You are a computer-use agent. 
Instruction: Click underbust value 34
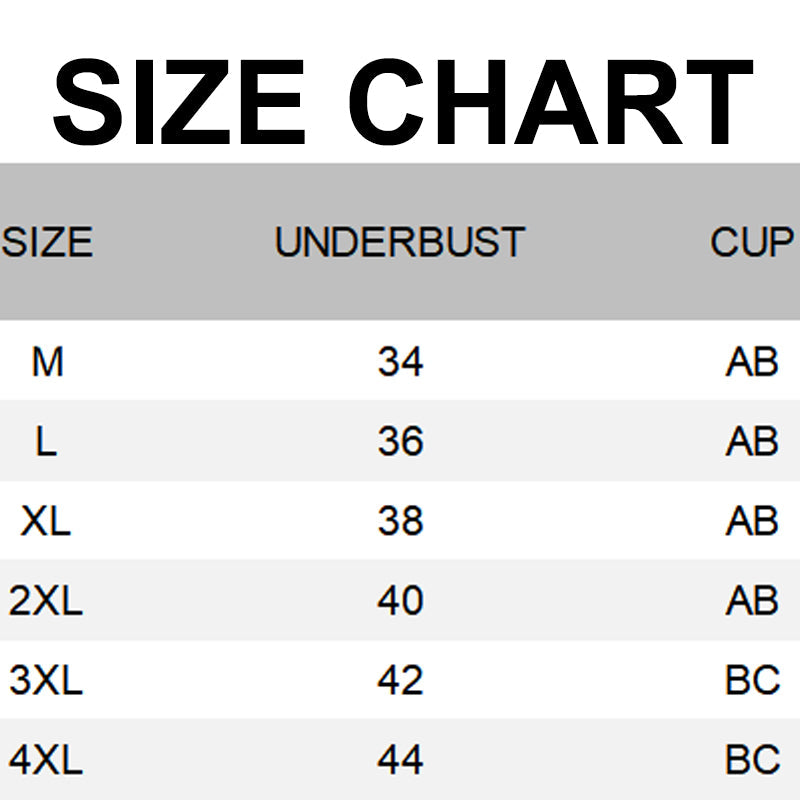(x=400, y=361)
